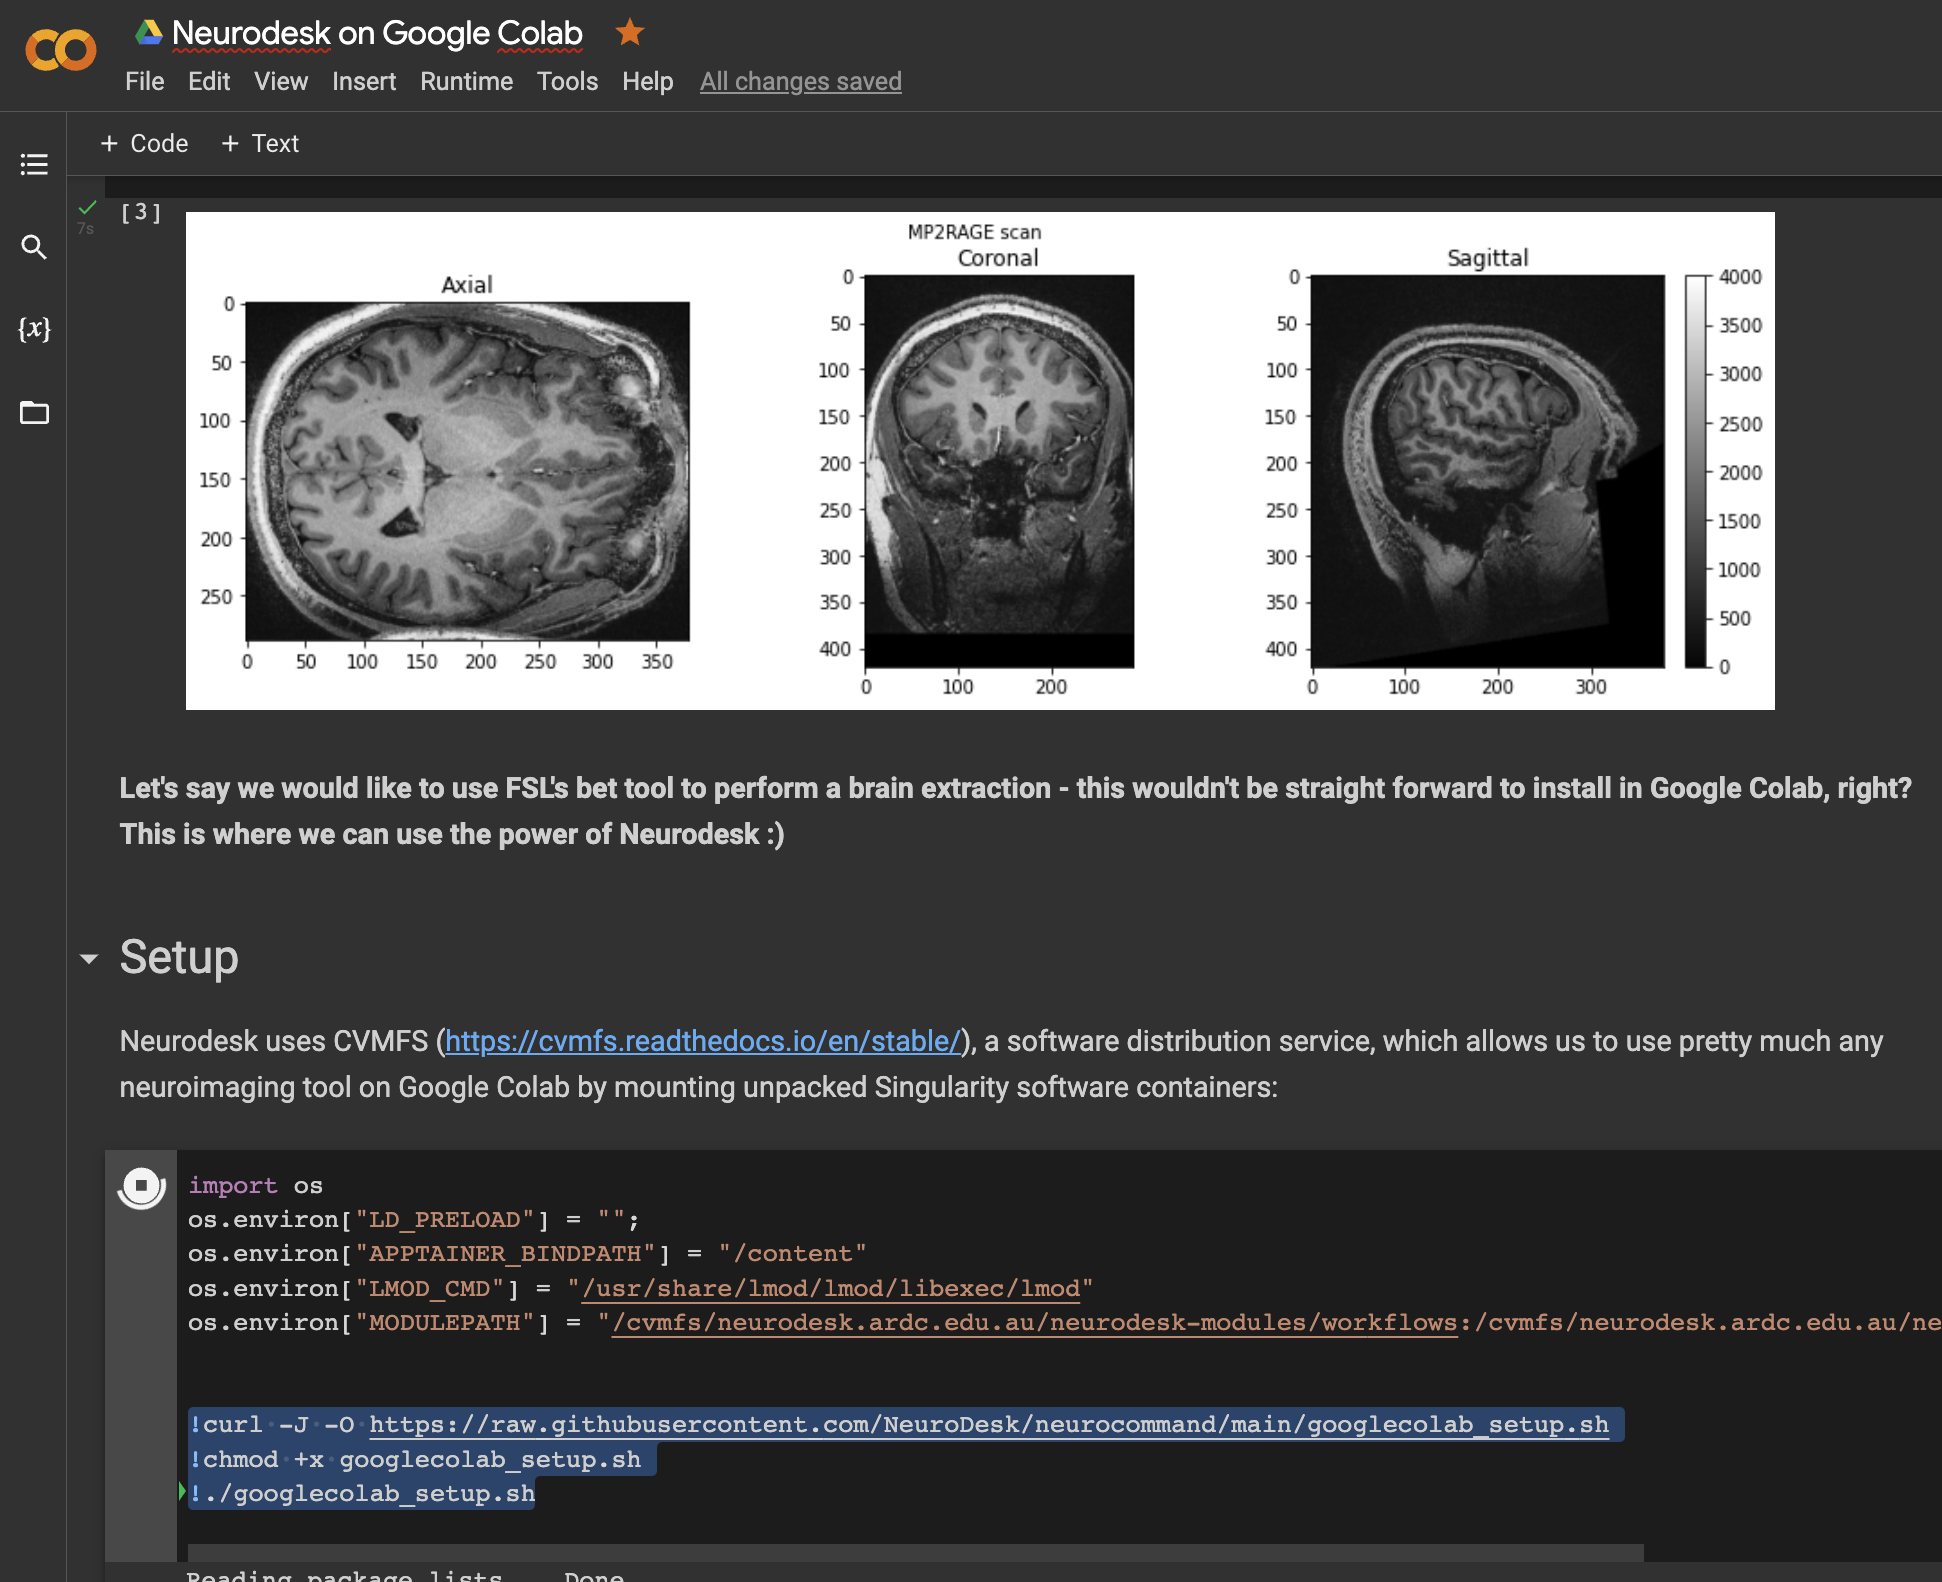Click the "!./googlecolab_setup.sh" line
The width and height of the screenshot is (1942, 1582).
pos(362,1493)
